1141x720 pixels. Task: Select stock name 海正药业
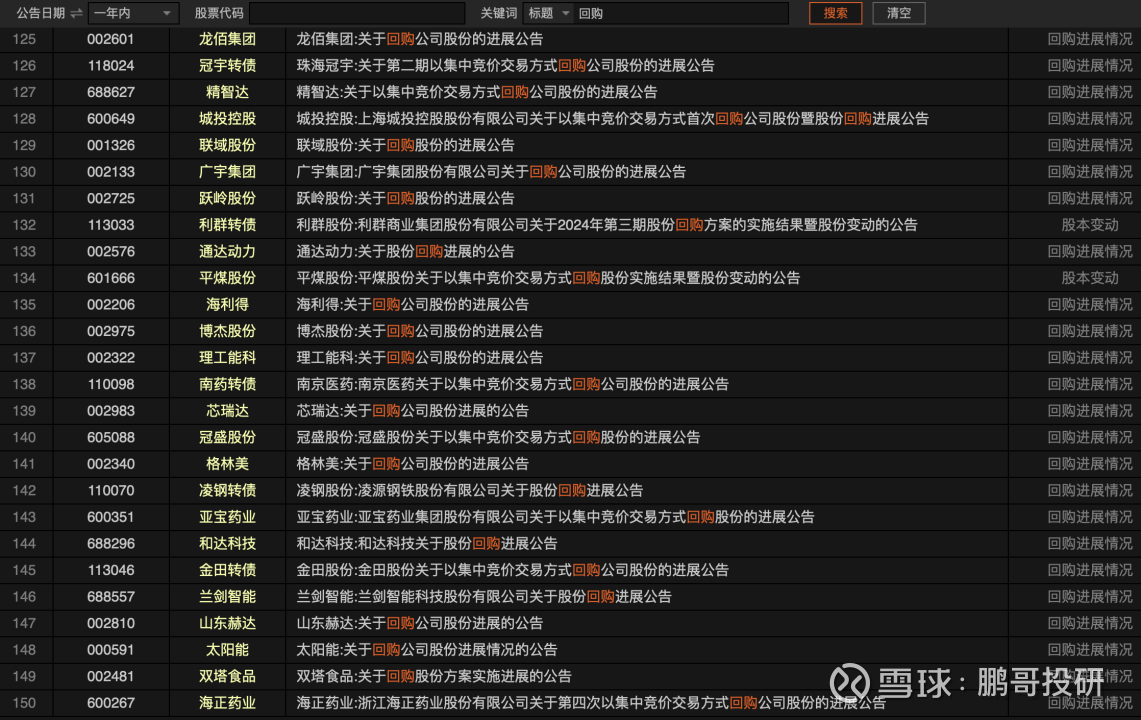[227, 703]
